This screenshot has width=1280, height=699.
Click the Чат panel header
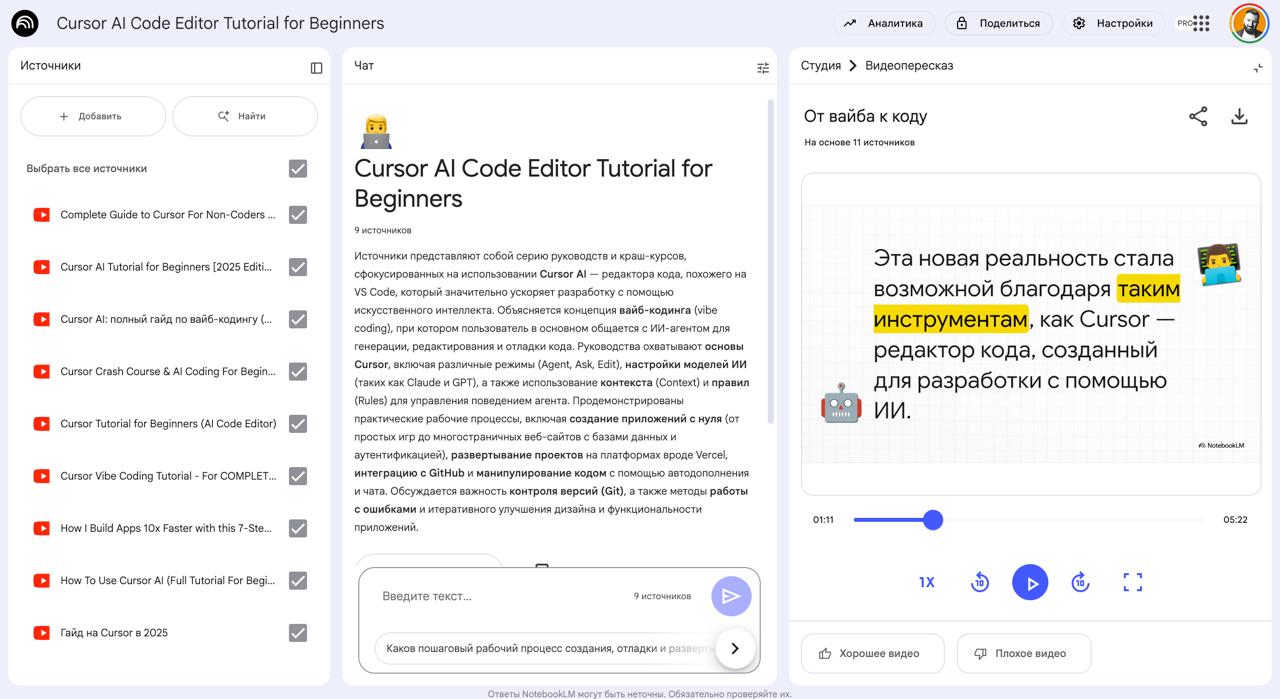364,66
